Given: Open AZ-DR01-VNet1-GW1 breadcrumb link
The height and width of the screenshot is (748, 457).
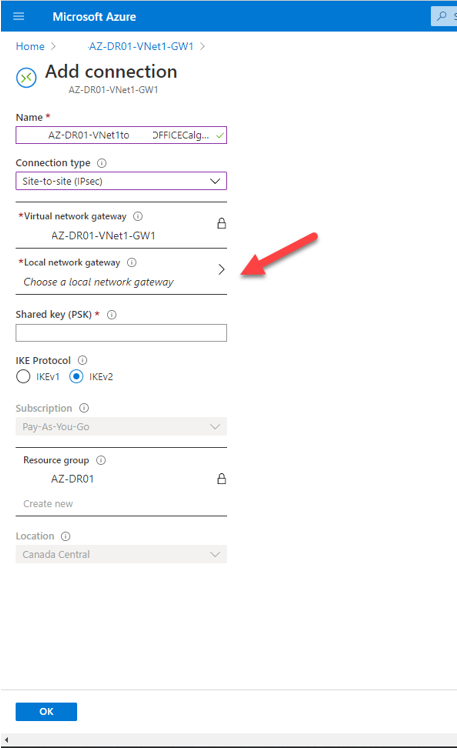Looking at the screenshot, I should pos(141,46).
